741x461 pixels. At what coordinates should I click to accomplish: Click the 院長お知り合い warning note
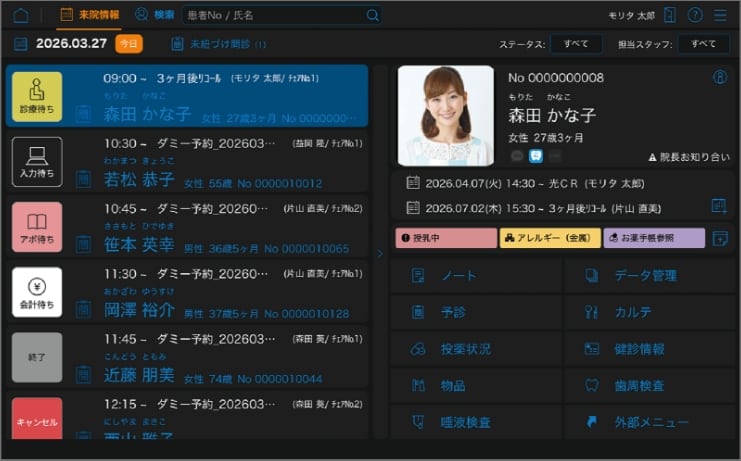coord(689,157)
